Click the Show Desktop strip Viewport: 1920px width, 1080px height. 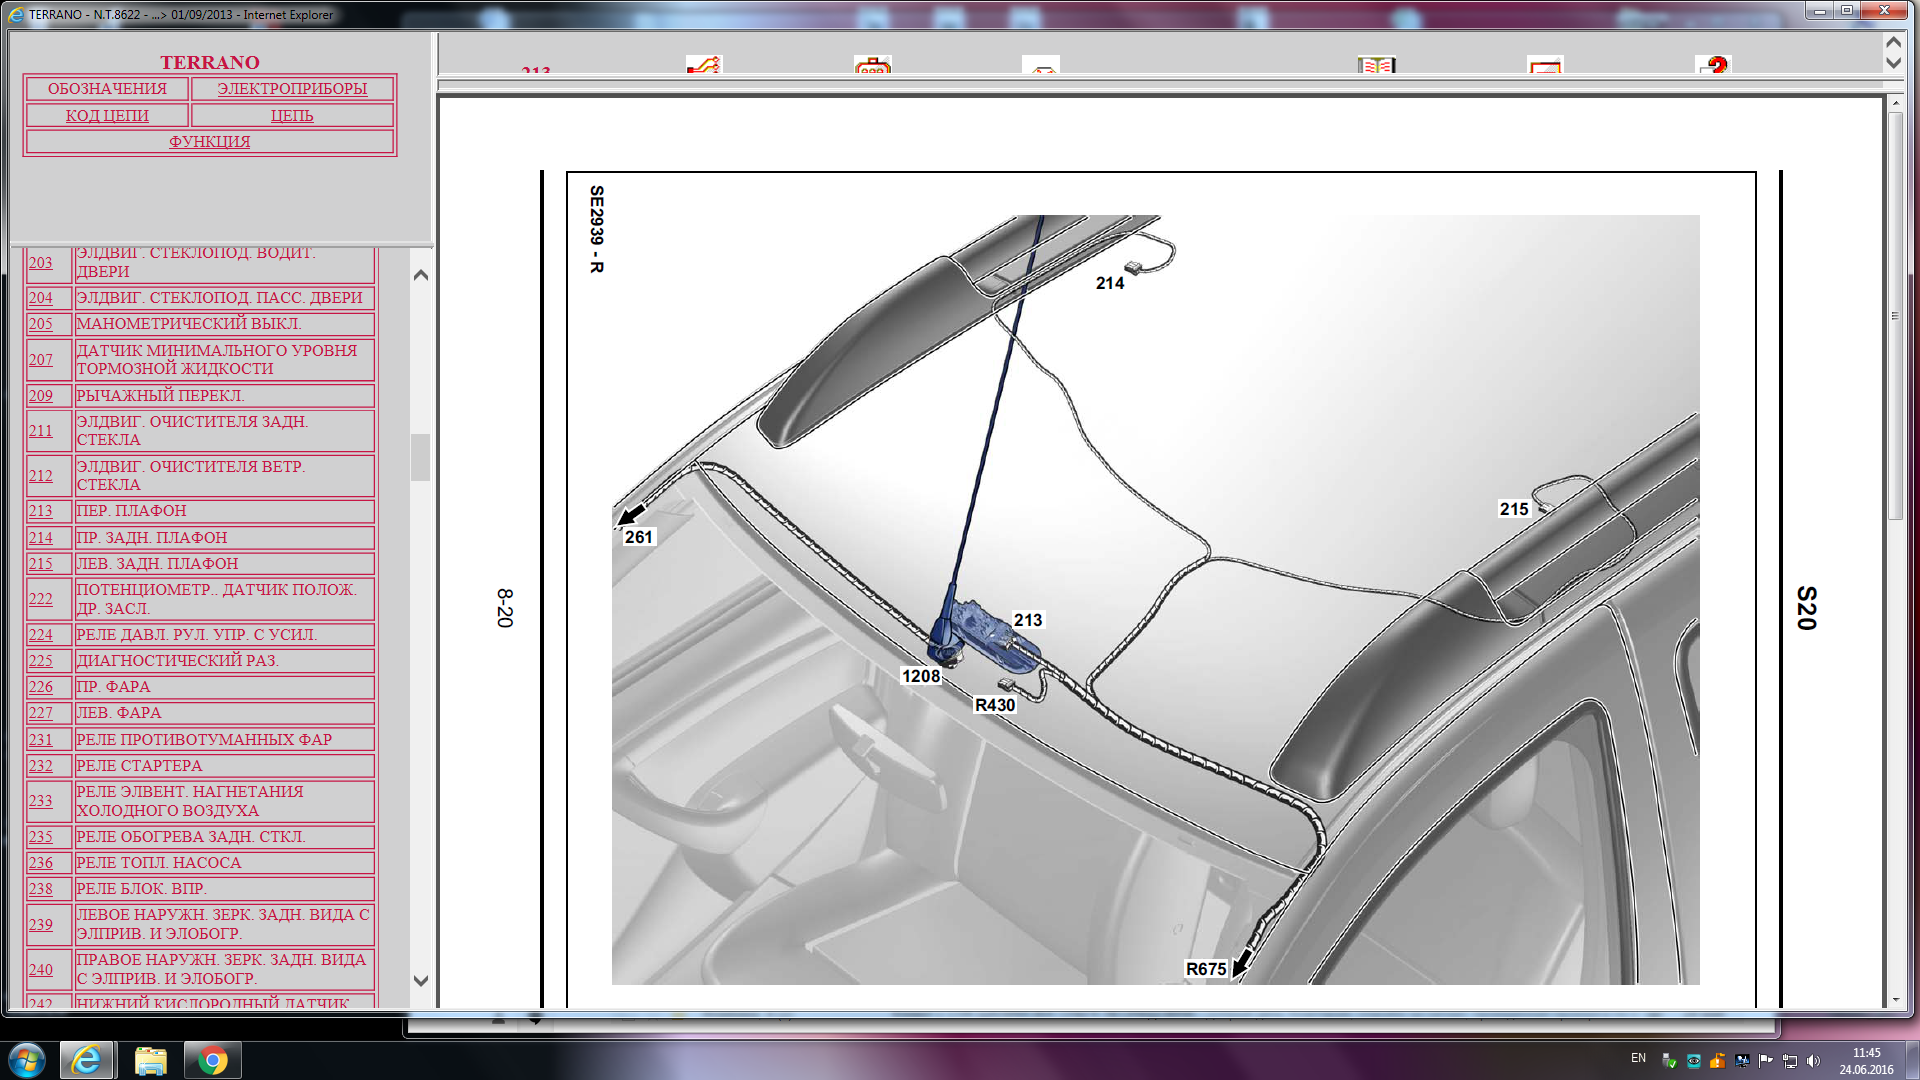(1912, 1060)
